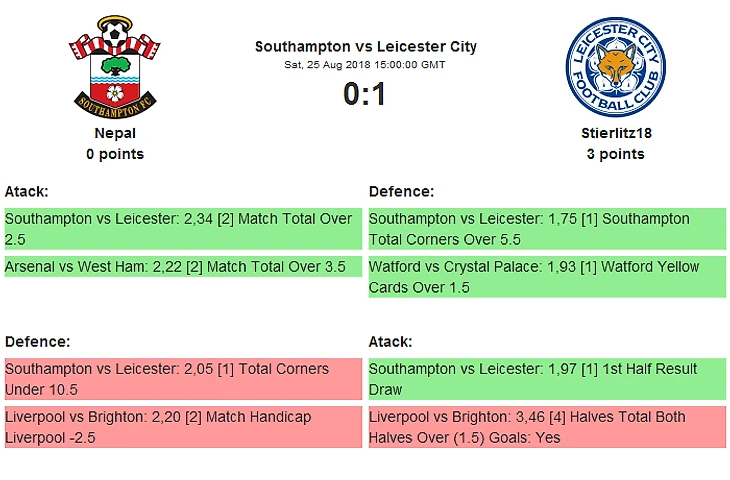Select Liverpool -2.5 Match Handicap bet
Viewport: 730px width, 480px height.
pos(183,427)
